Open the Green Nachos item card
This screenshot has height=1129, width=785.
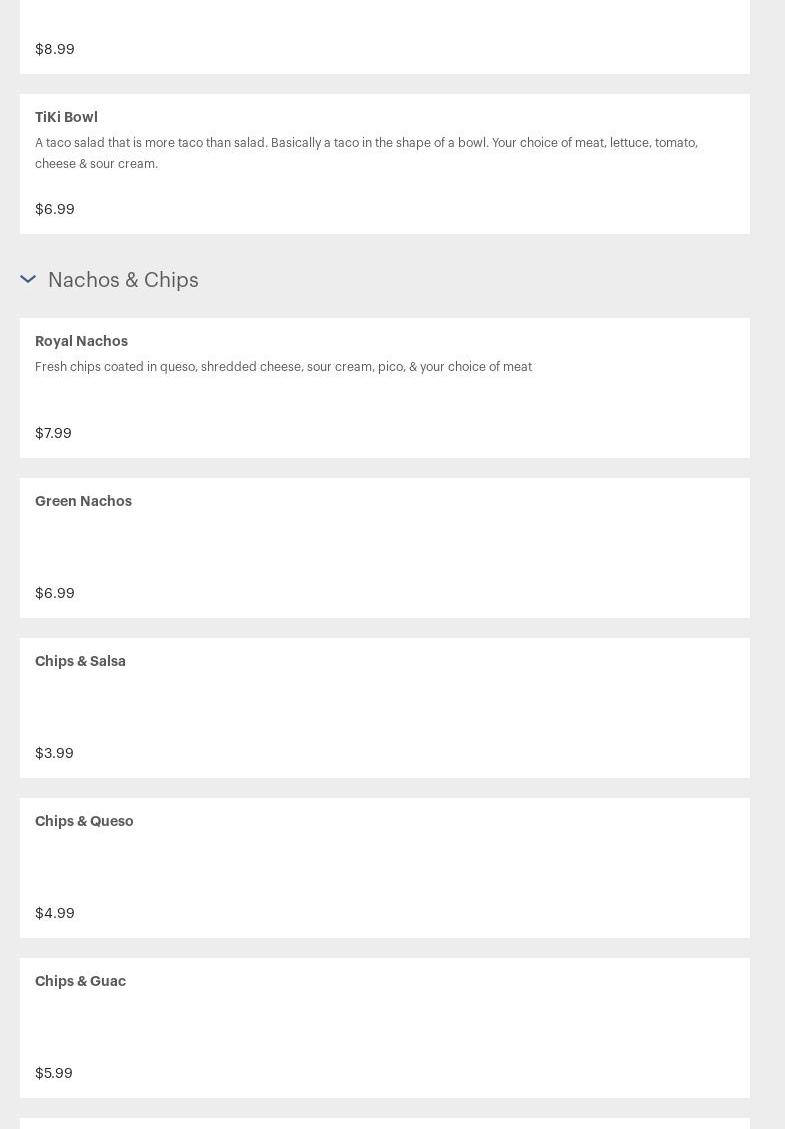pos(385,548)
